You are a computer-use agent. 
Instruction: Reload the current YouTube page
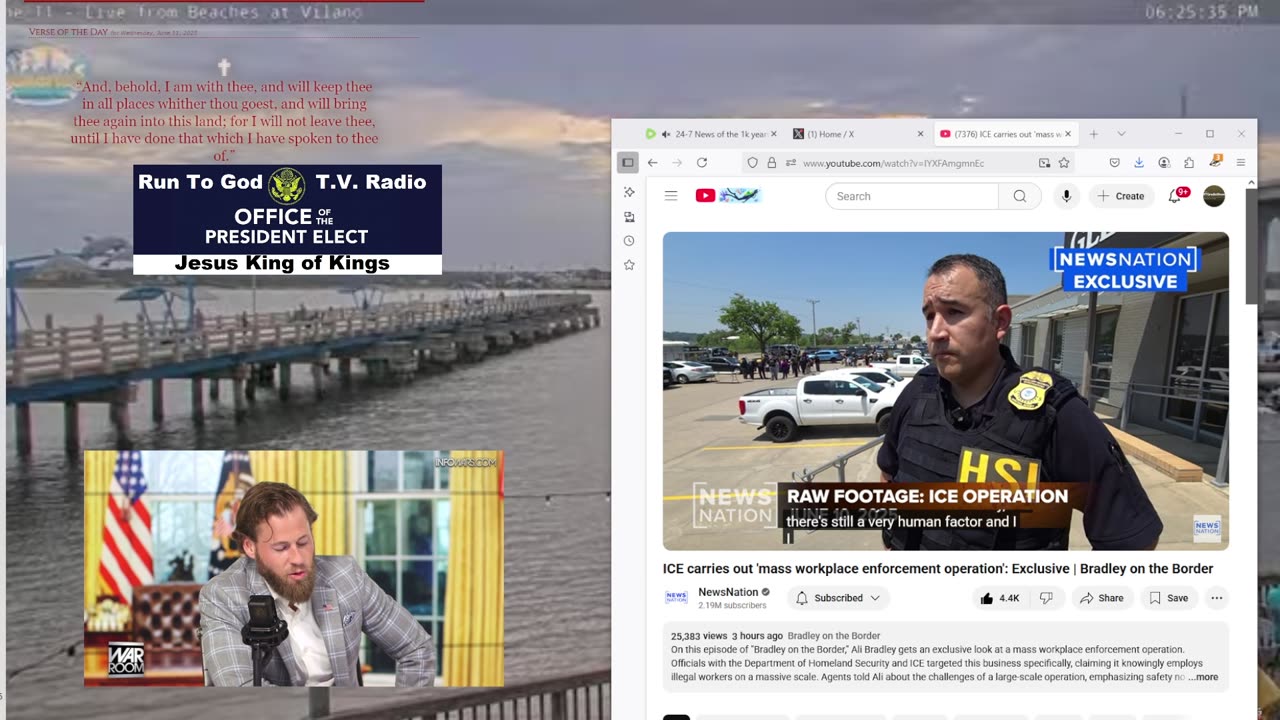pyautogui.click(x=702, y=162)
